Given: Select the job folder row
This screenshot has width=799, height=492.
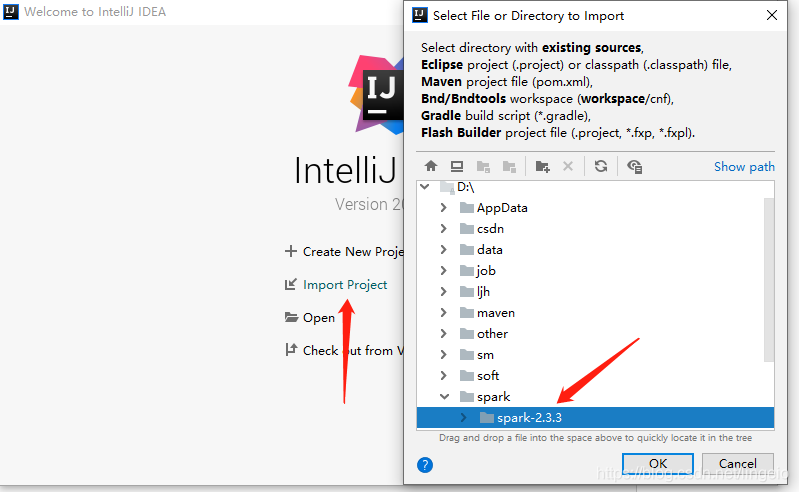Looking at the screenshot, I should (595, 270).
